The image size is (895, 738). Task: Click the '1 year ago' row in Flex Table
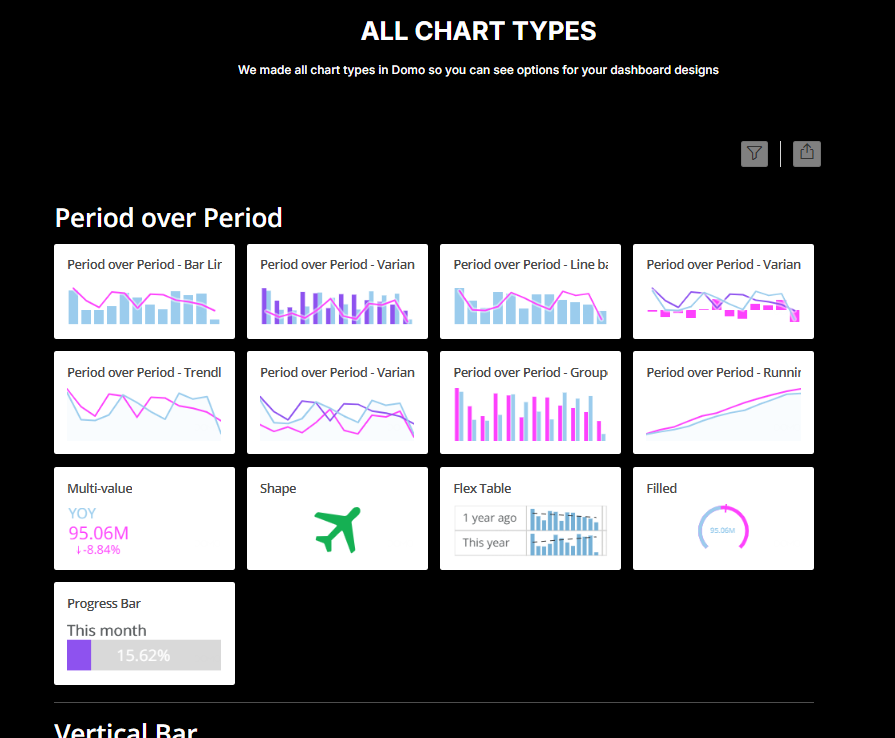[x=490, y=518]
